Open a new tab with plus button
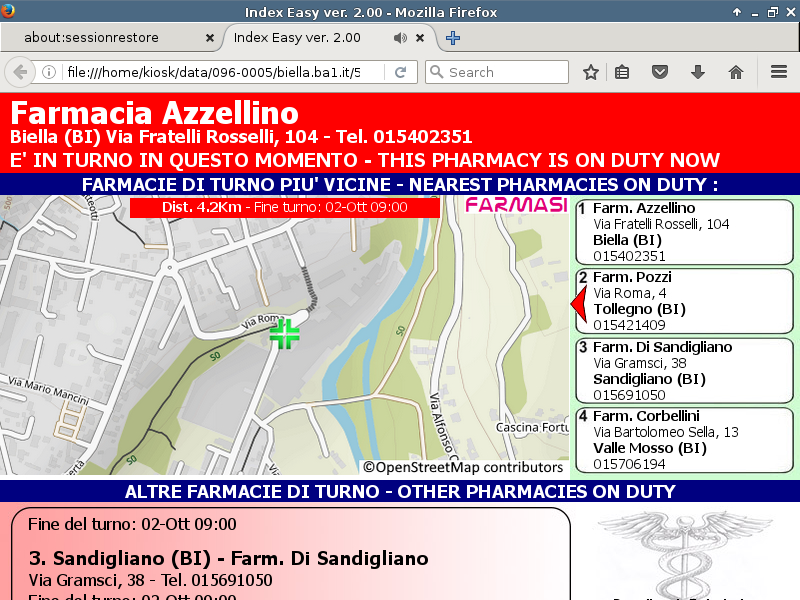This screenshot has height=600, width=800. pyautogui.click(x=453, y=38)
